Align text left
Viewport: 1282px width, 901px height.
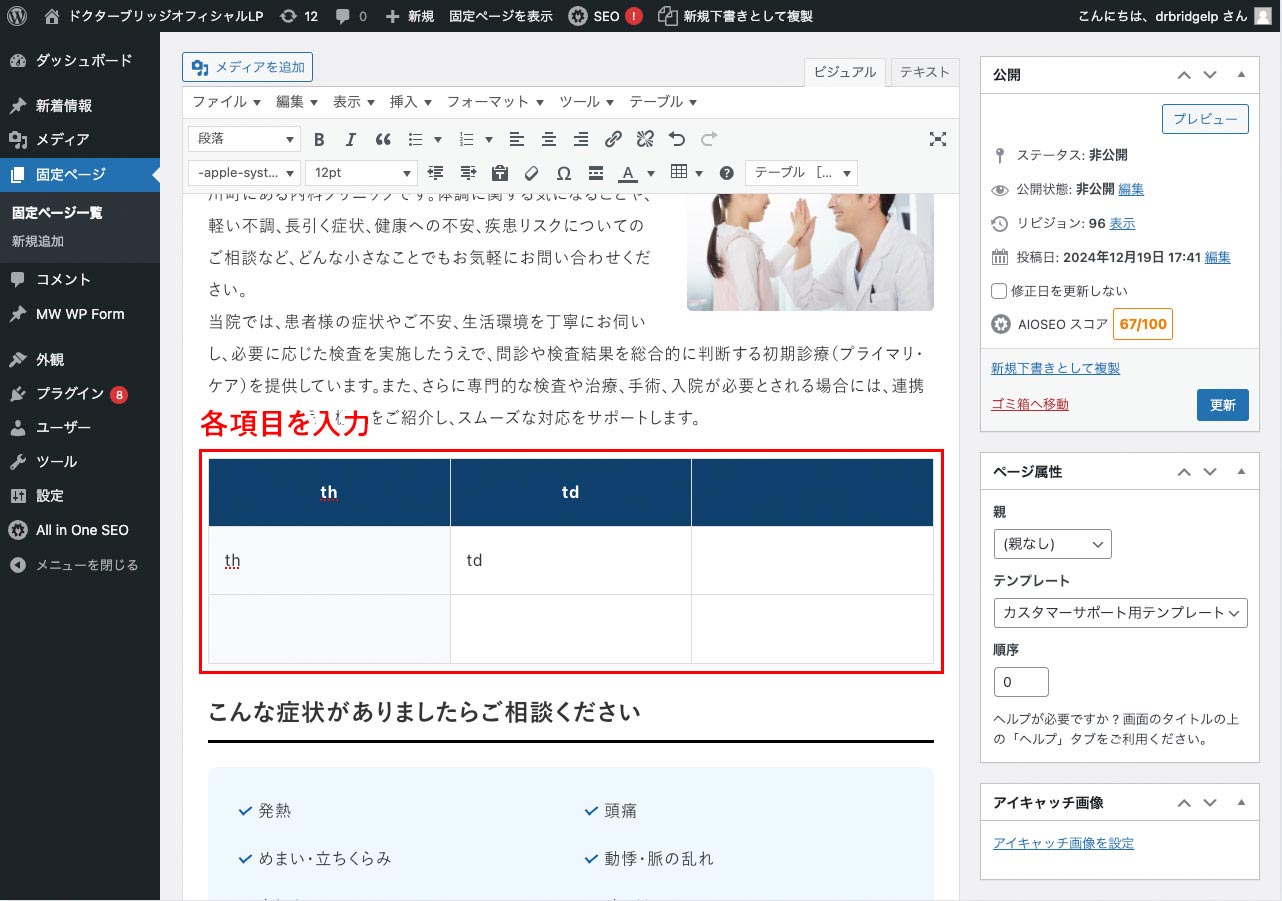tap(517, 140)
